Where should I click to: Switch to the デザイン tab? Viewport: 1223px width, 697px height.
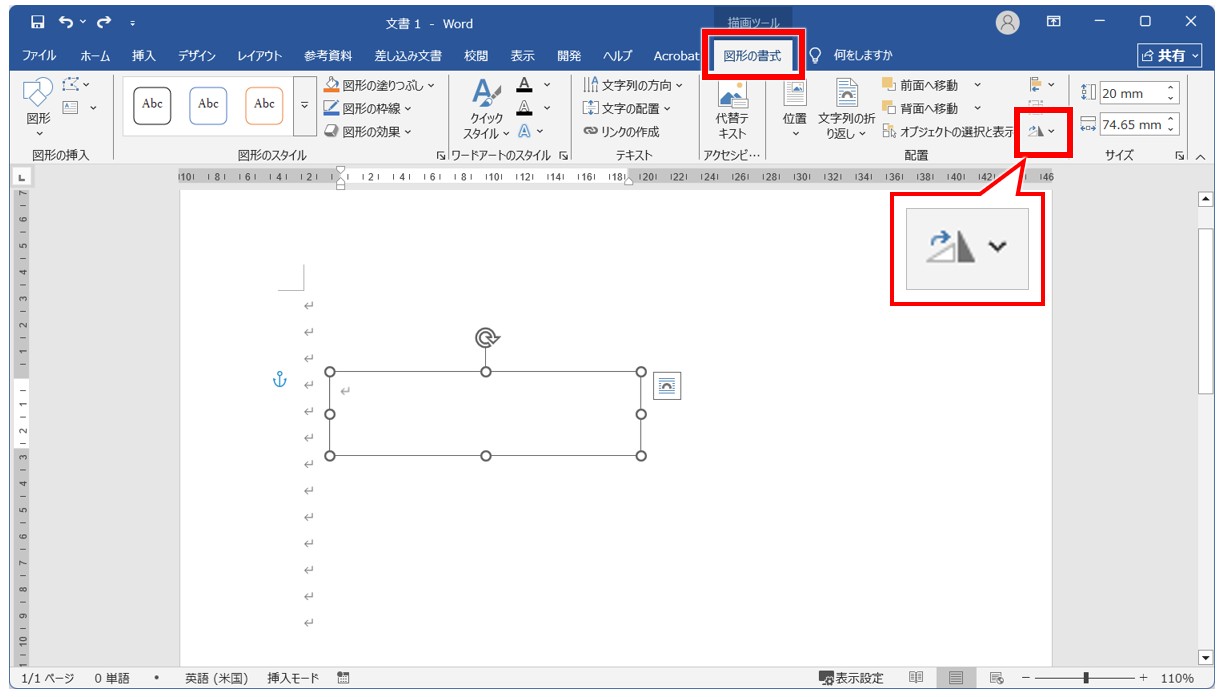(x=197, y=56)
